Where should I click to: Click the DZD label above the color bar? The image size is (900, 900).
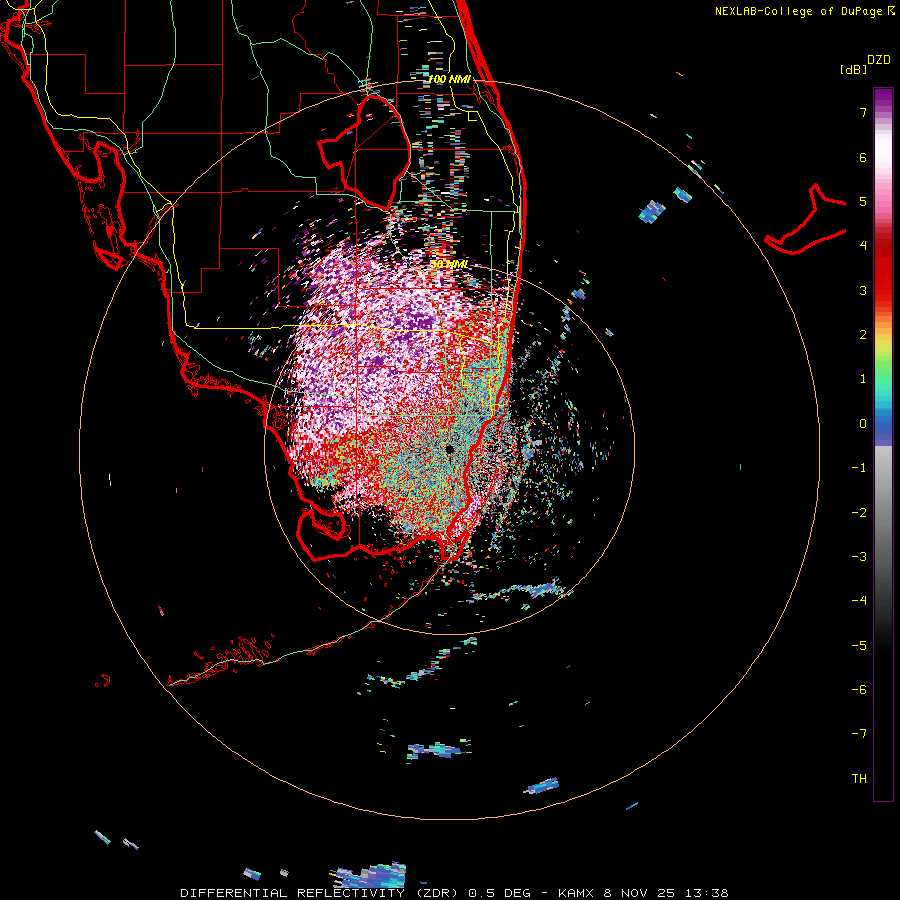coord(879,60)
